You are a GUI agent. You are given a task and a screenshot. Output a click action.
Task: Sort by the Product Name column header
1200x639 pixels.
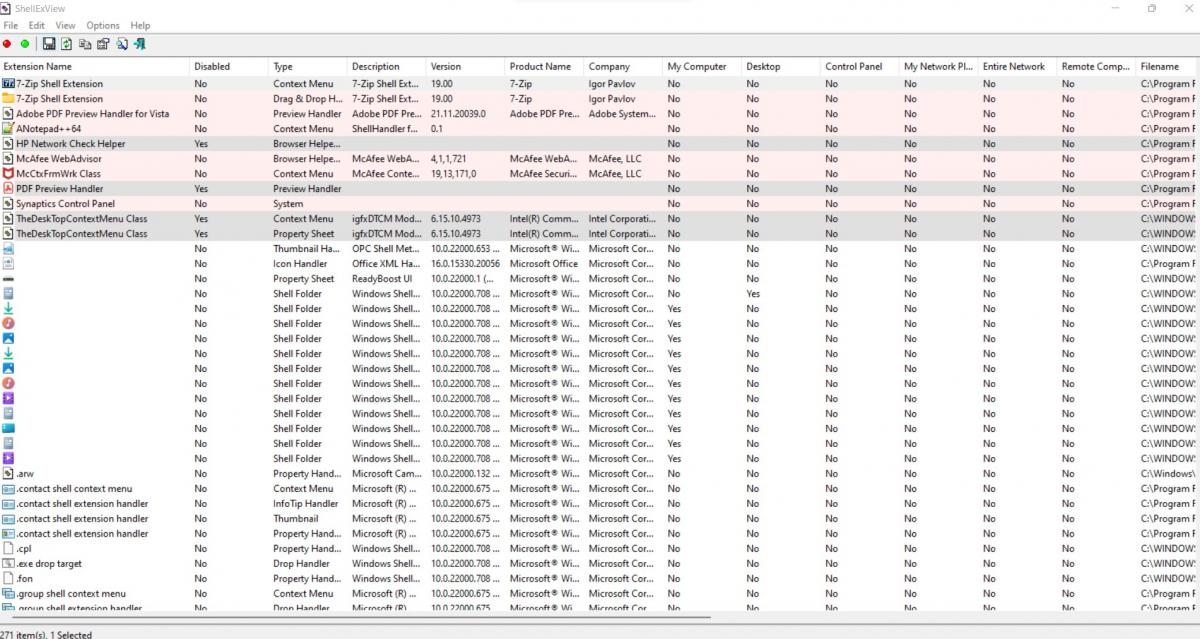[545, 67]
